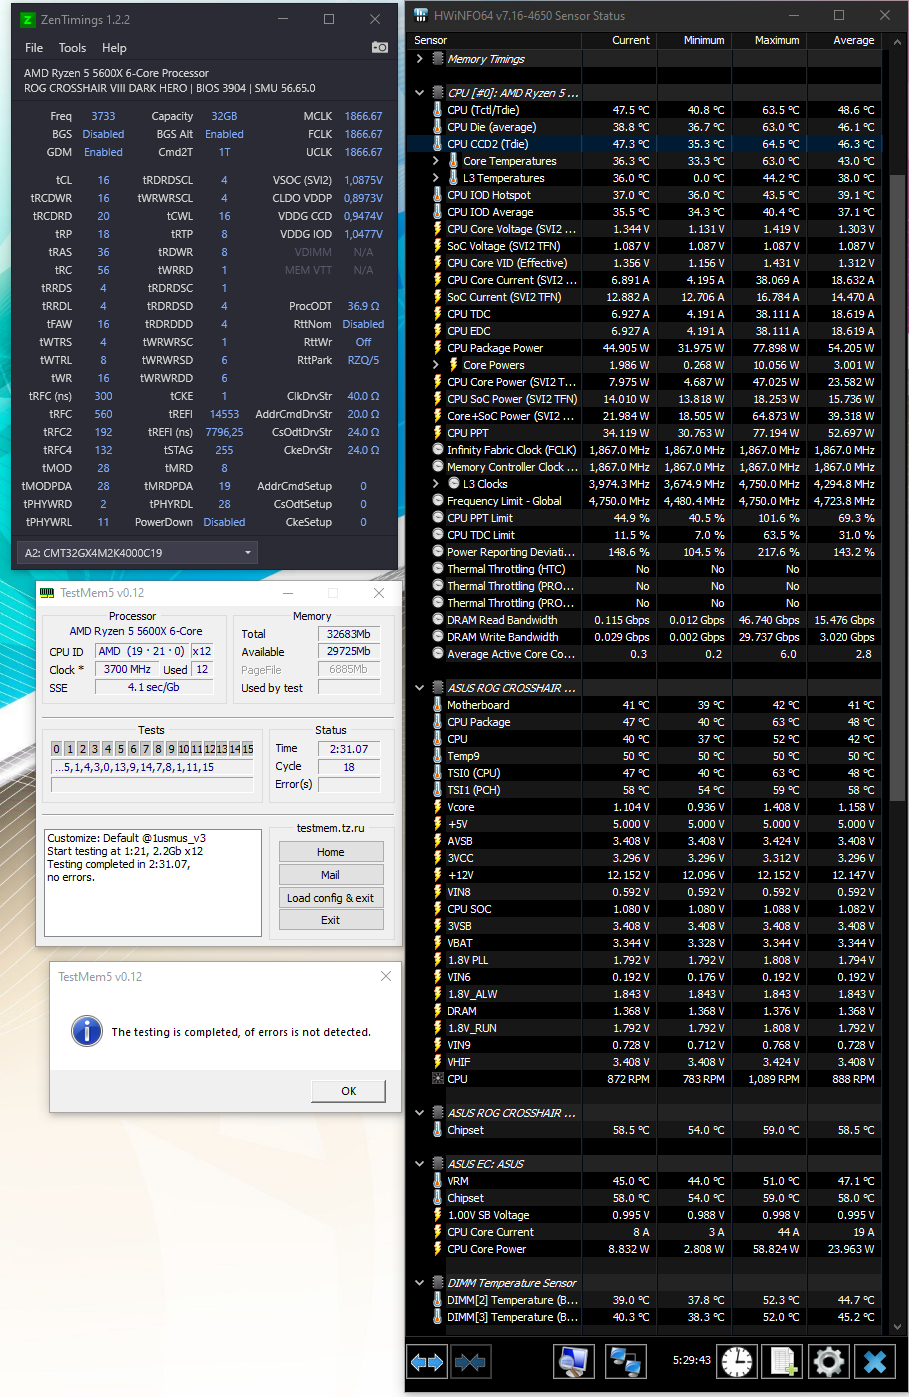Image resolution: width=909 pixels, height=1397 pixels.
Task: Open the A2: CMT32GX4M2K4000C19 module dropdown
Action: pyautogui.click(x=138, y=553)
